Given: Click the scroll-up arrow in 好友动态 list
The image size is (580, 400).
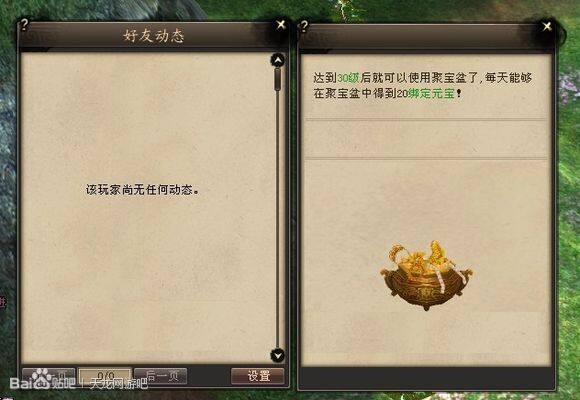Looking at the screenshot, I should point(277,60).
